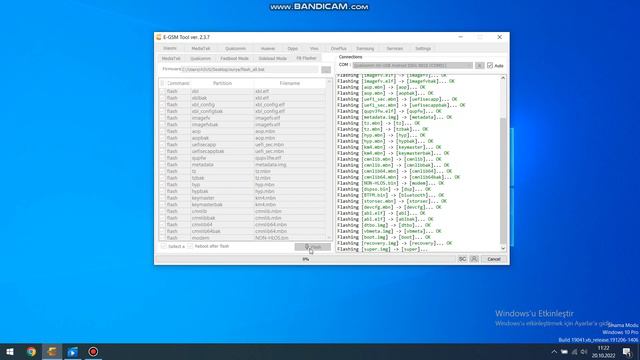The height and width of the screenshot is (360, 640).
Task: Toggle the Auto checkbox
Action: click(x=490, y=65)
